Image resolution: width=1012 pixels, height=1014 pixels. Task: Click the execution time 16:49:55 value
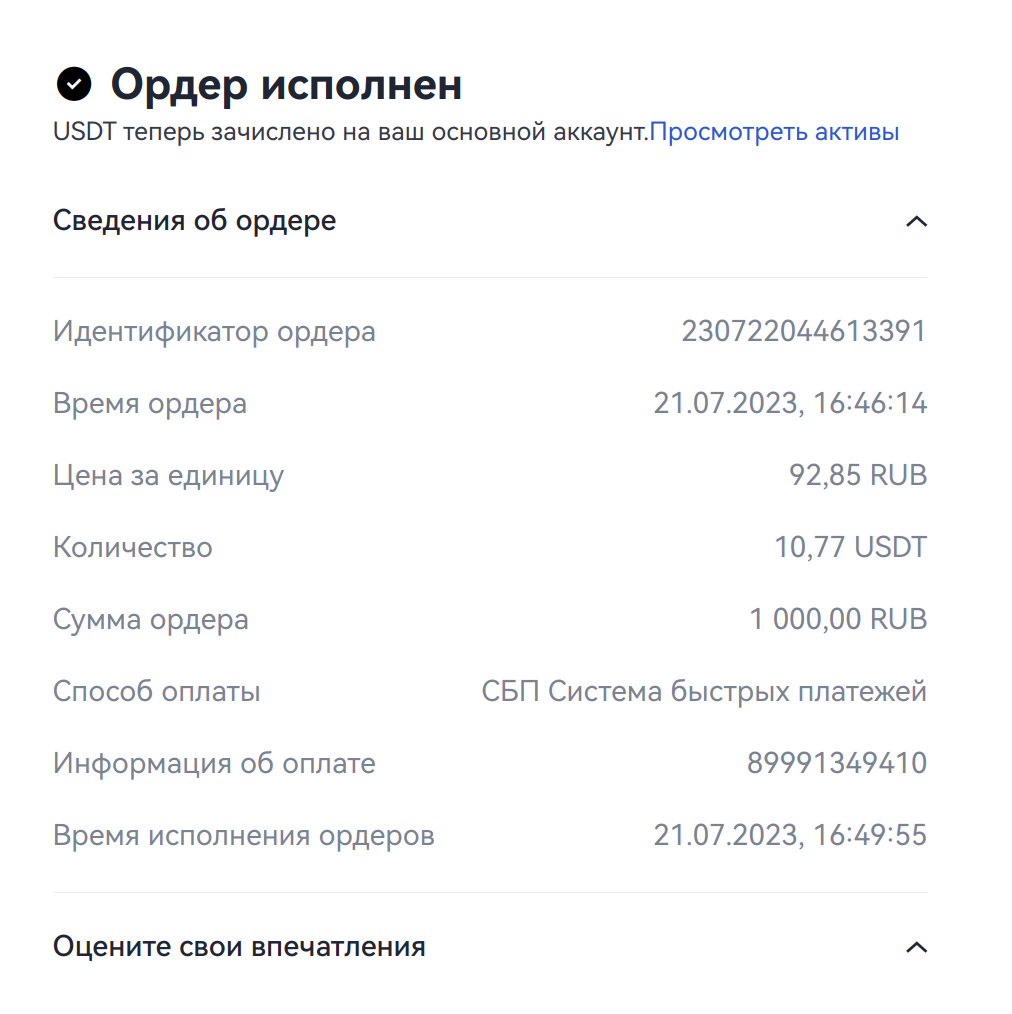click(790, 835)
